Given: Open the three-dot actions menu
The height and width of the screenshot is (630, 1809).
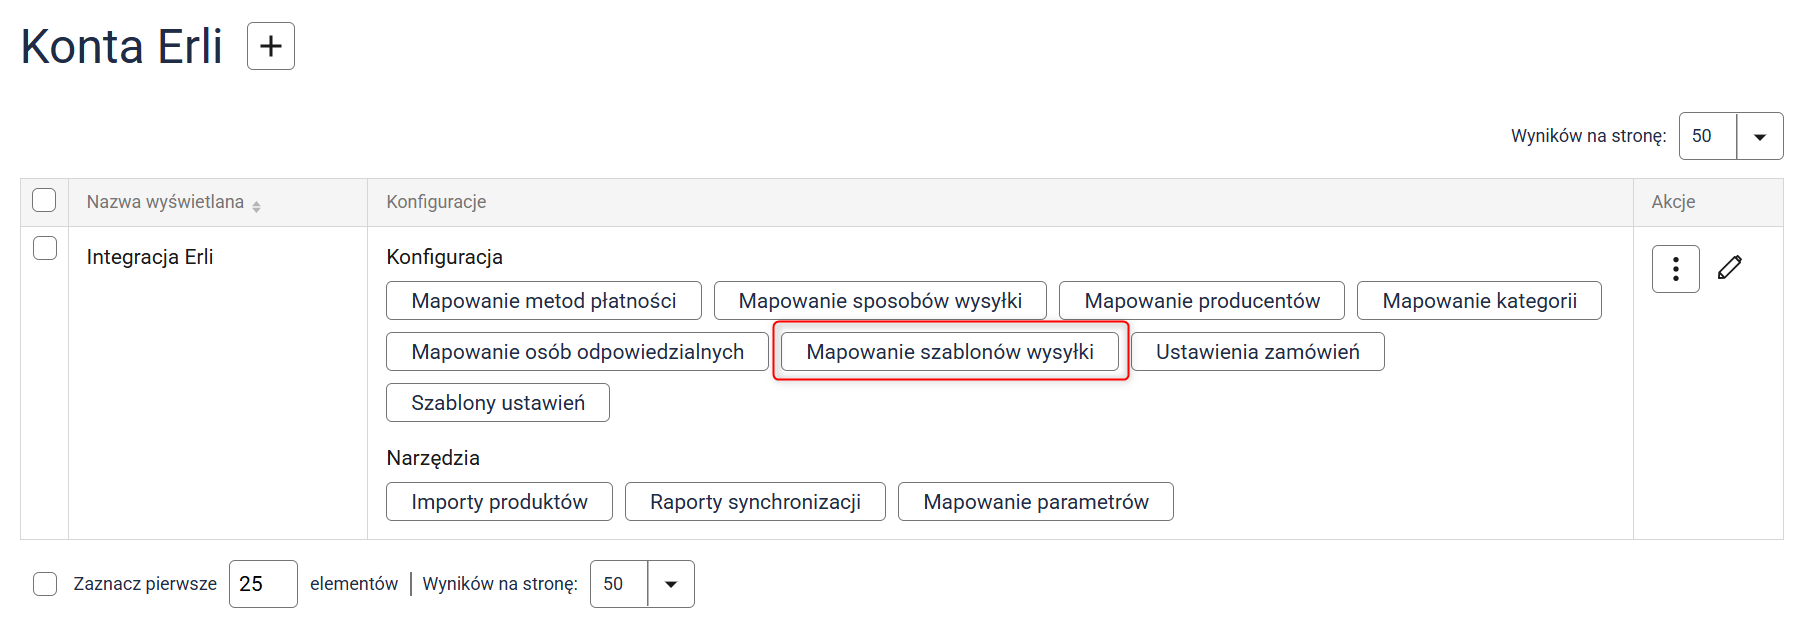Looking at the screenshot, I should click(x=1675, y=269).
